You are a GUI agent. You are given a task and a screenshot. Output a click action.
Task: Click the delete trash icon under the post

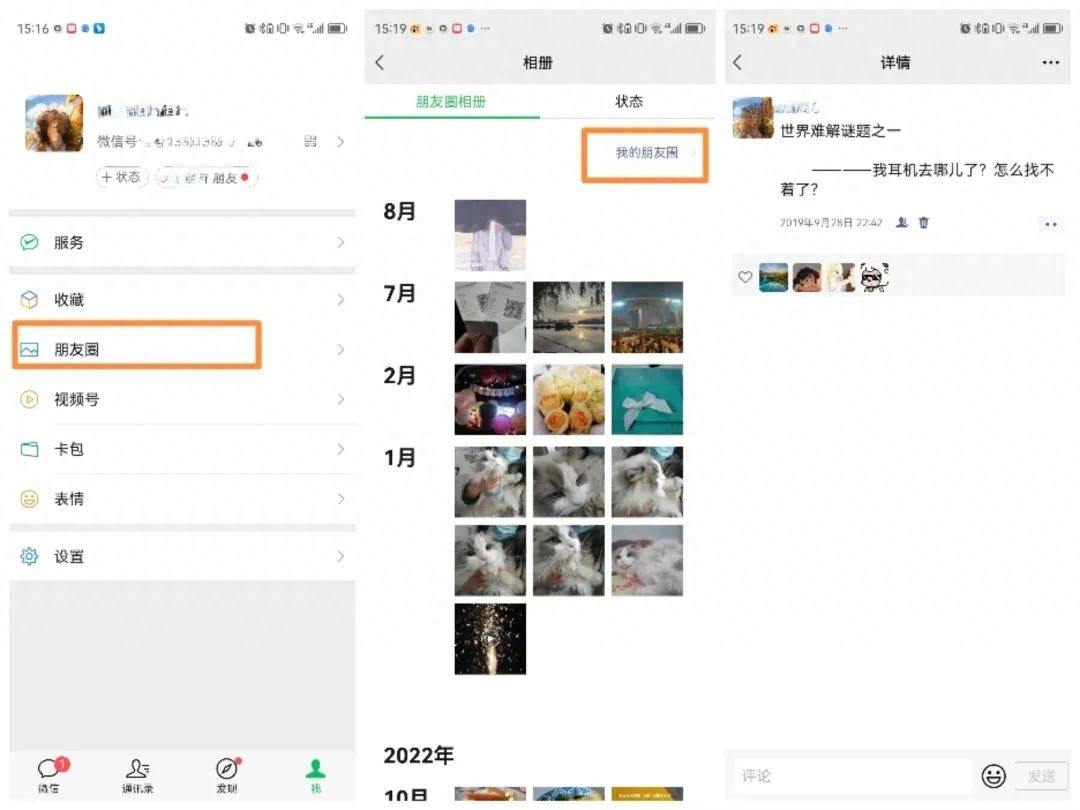tap(924, 222)
